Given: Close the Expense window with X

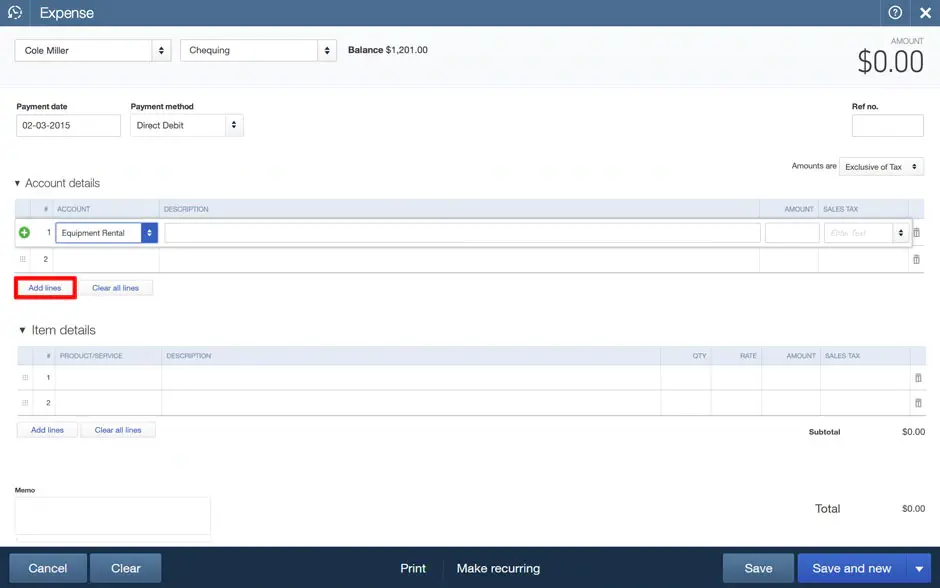Looking at the screenshot, I should point(925,13).
